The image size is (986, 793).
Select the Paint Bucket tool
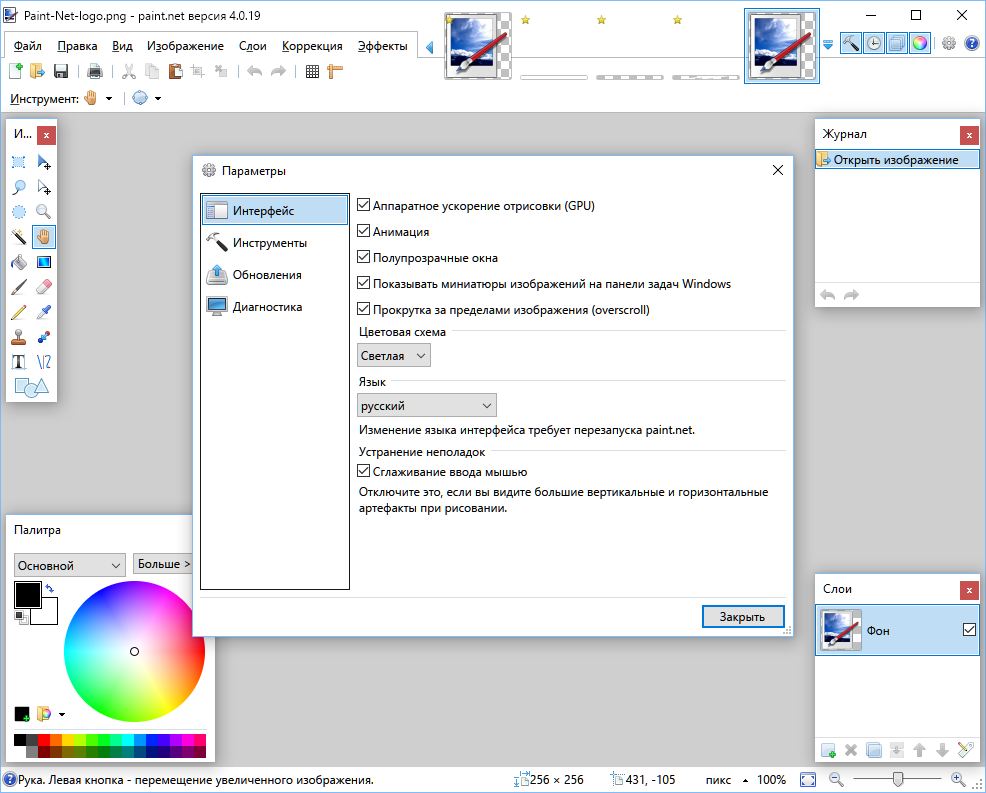(x=19, y=262)
